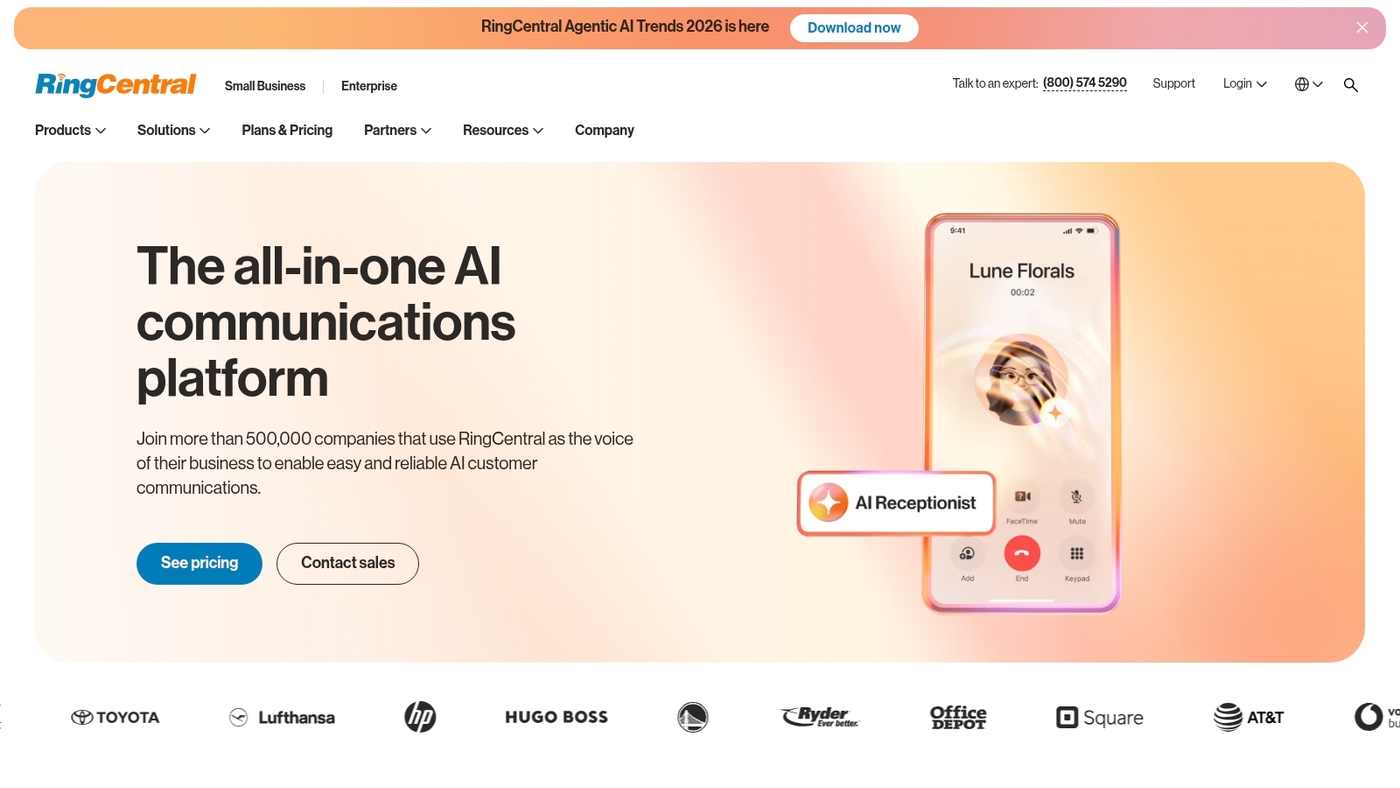Dismiss the Agentic AI Trends banner
The image size is (1400, 788).
click(1362, 28)
